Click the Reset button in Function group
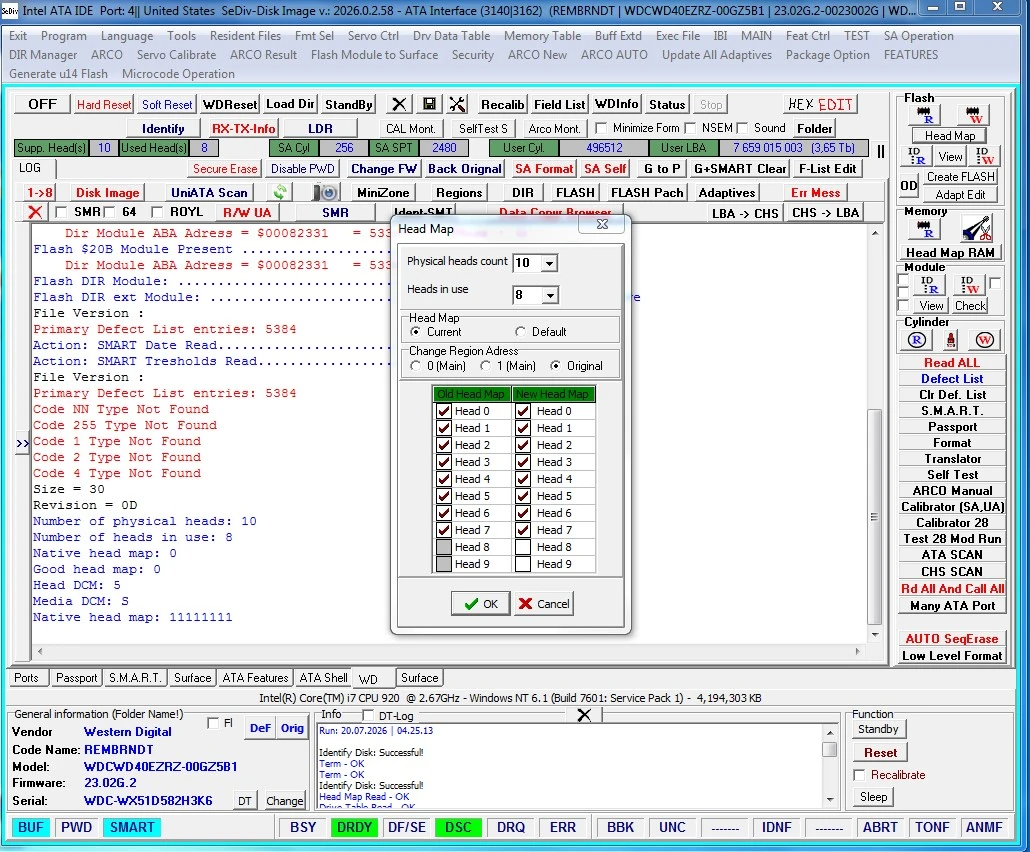The height and width of the screenshot is (852, 1030). point(880,753)
